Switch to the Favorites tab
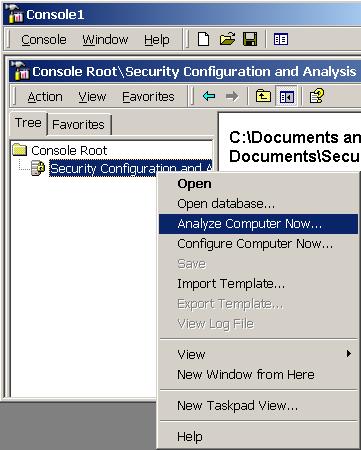The height and width of the screenshot is (450, 361). (x=78, y=125)
